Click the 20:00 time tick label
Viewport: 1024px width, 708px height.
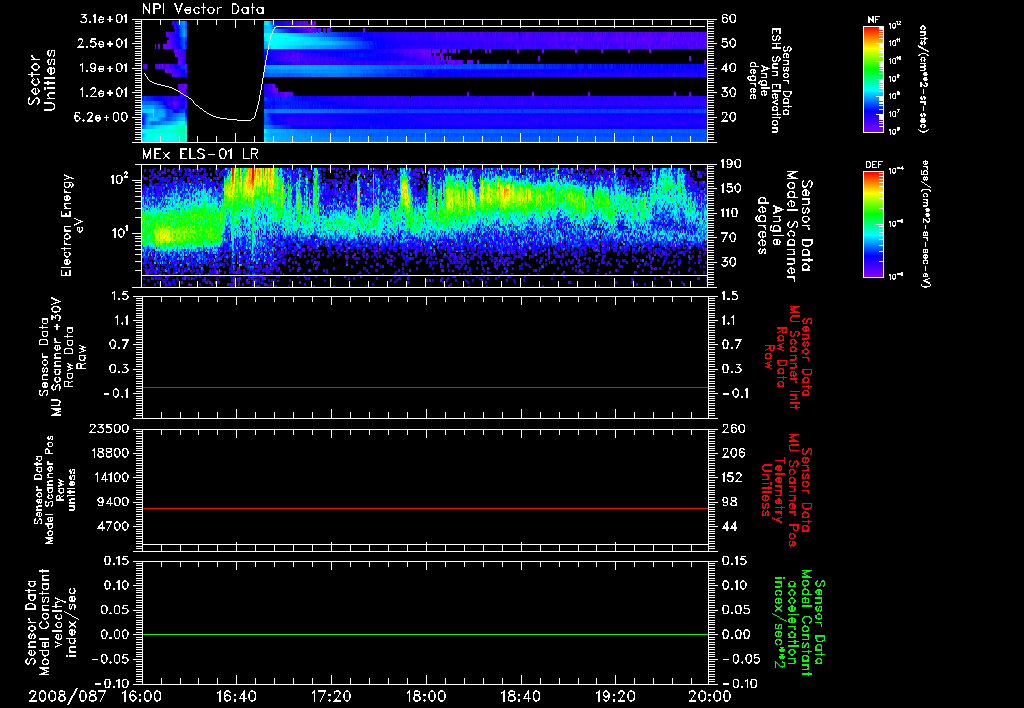(x=710, y=696)
